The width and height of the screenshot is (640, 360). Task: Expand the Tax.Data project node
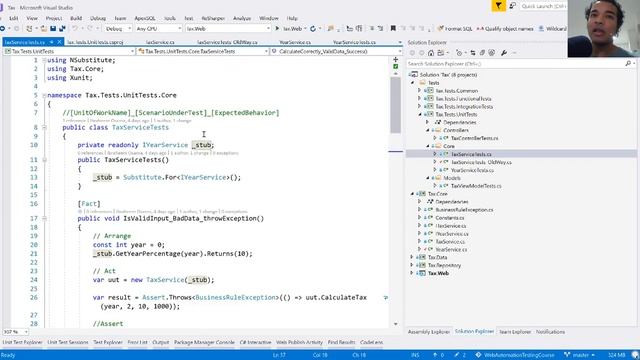[x=412, y=257]
